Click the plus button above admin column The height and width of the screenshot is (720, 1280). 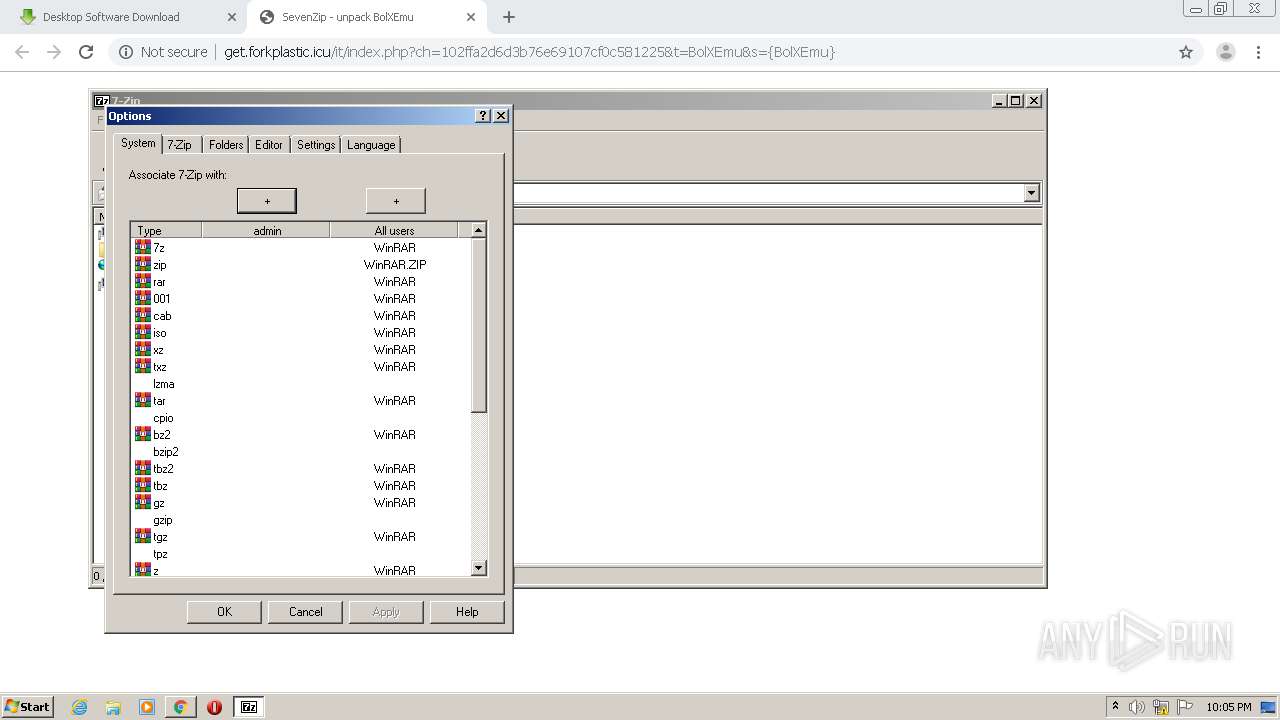[267, 201]
